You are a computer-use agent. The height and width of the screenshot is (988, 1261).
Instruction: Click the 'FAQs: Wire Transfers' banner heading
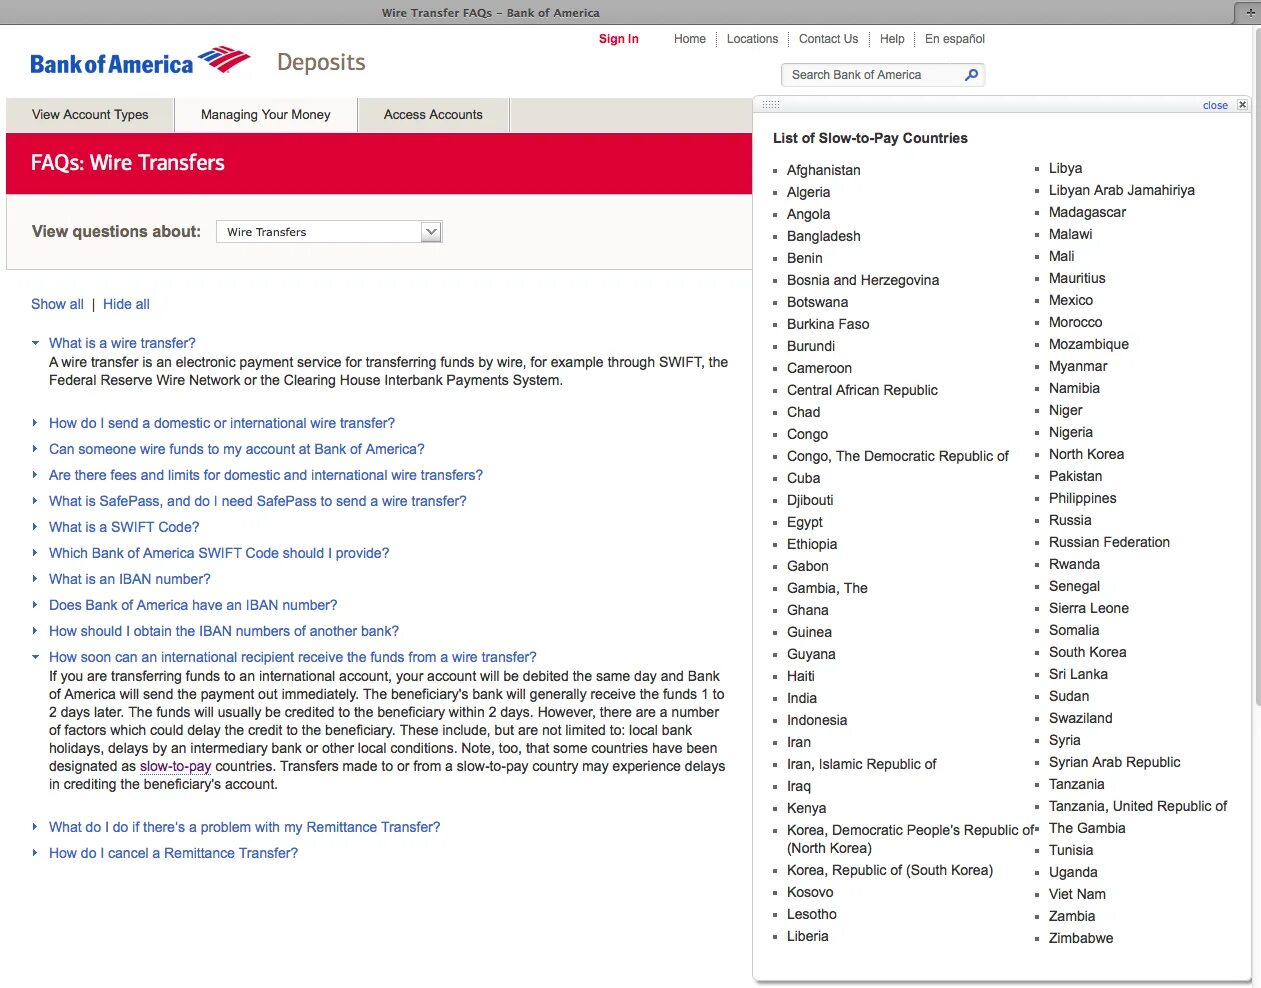[128, 163]
